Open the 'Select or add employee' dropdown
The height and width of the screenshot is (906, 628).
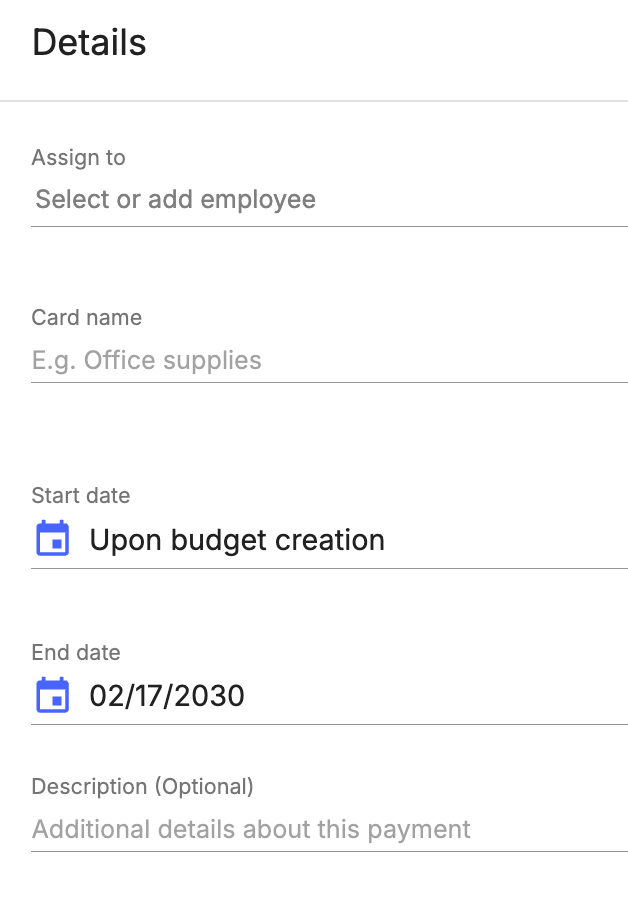point(329,200)
